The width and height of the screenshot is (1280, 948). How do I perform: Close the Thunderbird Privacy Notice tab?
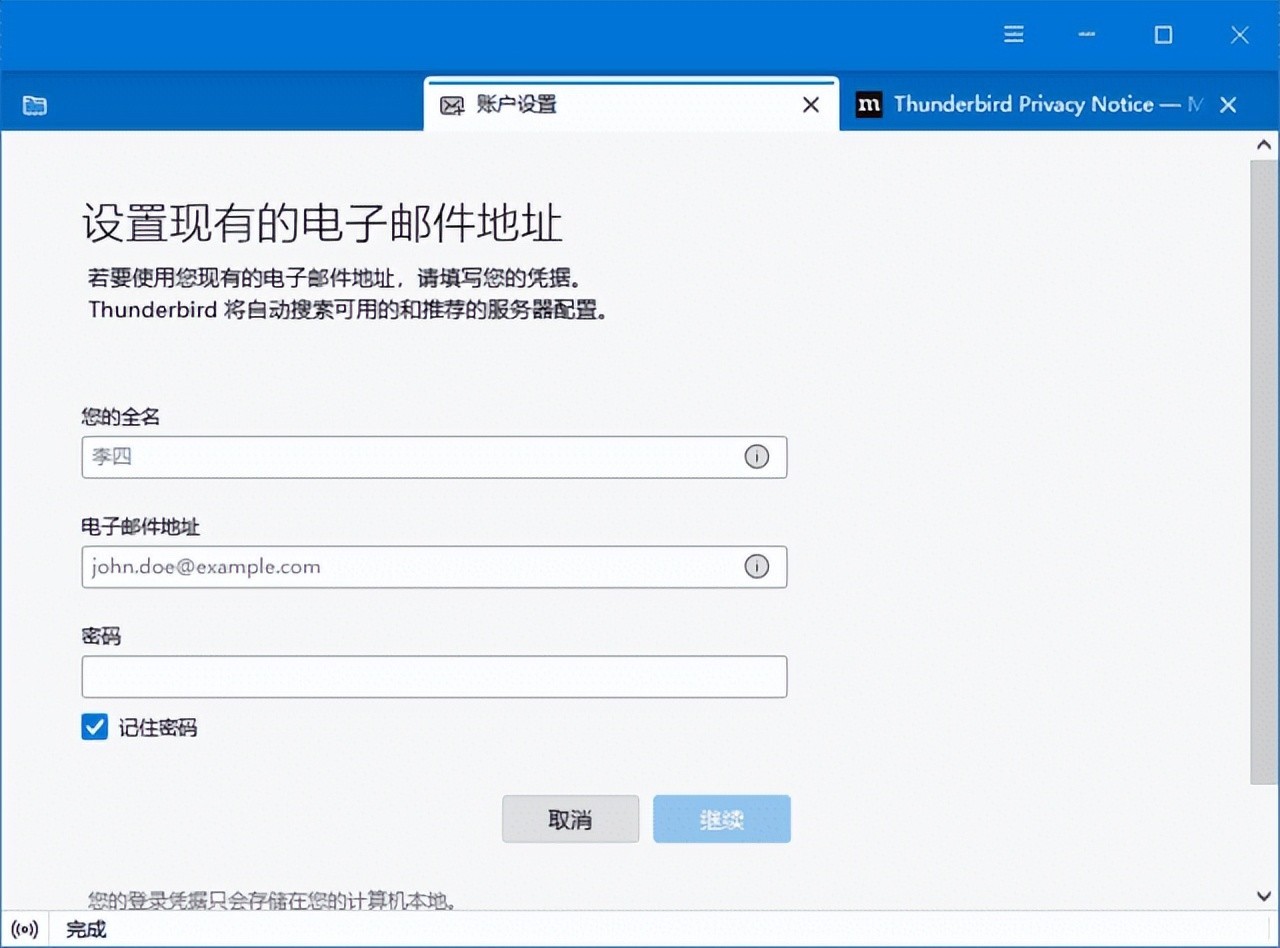[x=1229, y=105]
